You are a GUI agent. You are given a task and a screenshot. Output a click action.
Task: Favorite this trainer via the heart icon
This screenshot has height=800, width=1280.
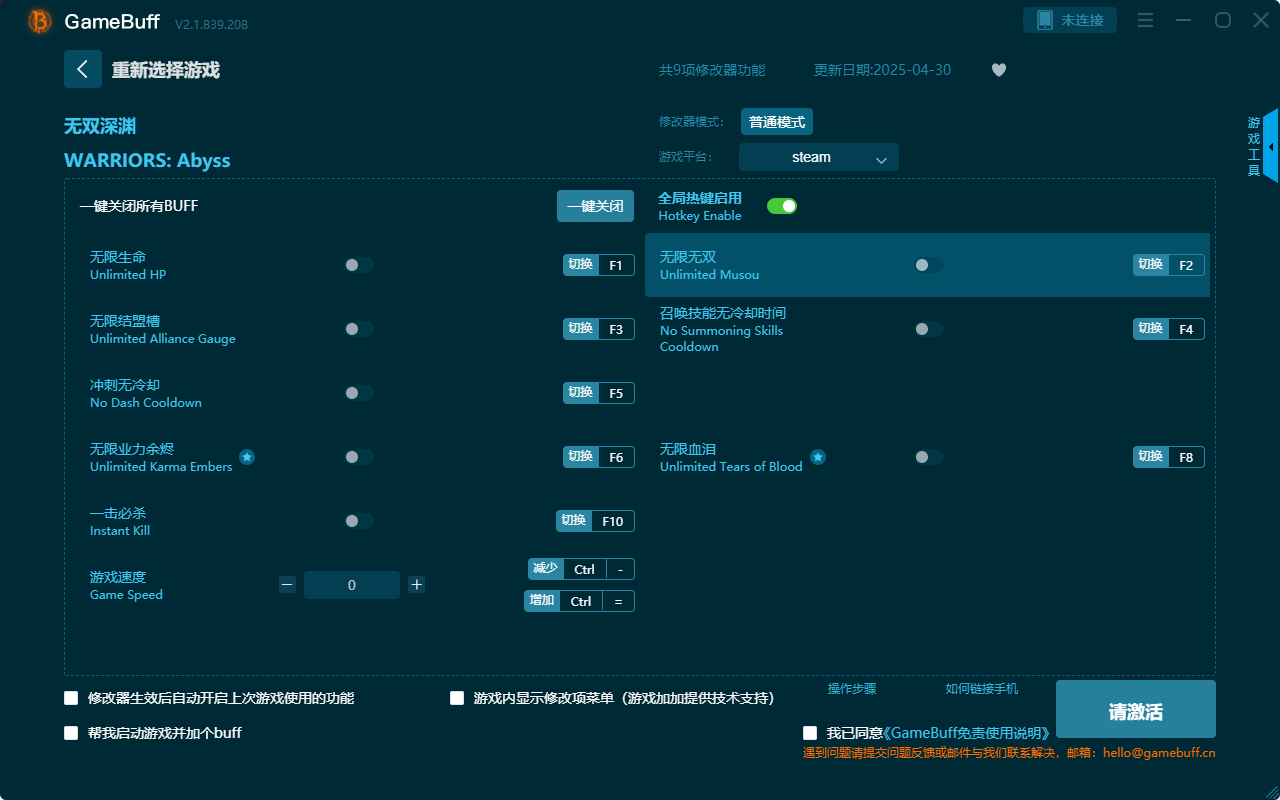998,70
